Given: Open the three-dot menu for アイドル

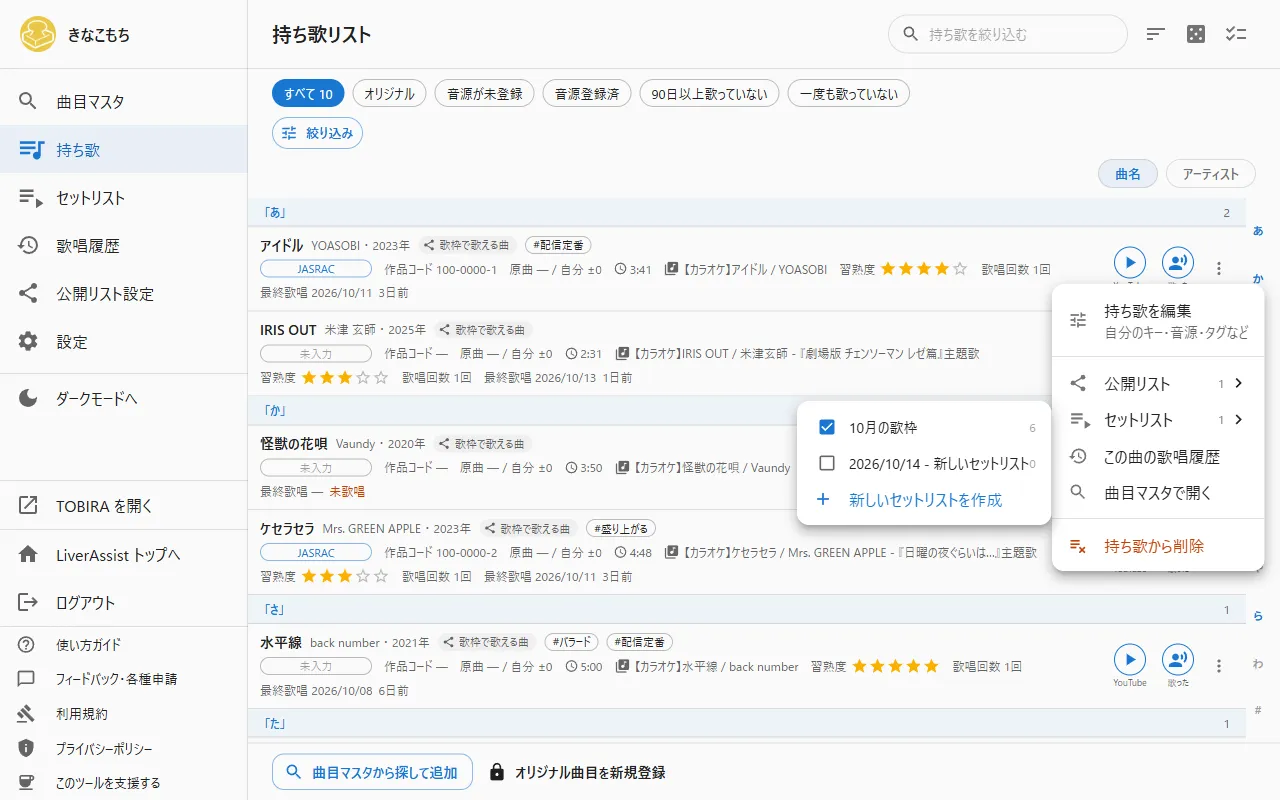Looking at the screenshot, I should point(1219,269).
